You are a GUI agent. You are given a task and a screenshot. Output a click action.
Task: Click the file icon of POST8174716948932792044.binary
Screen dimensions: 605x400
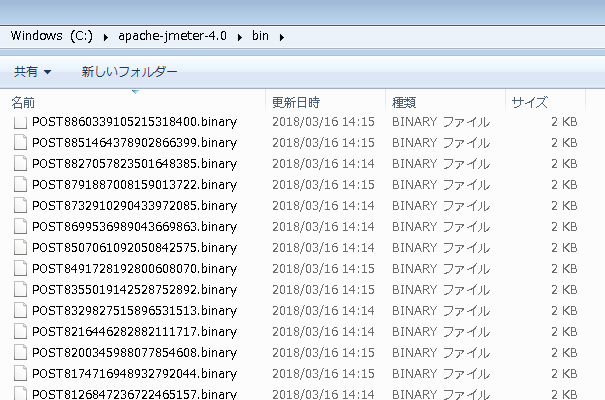[20, 373]
